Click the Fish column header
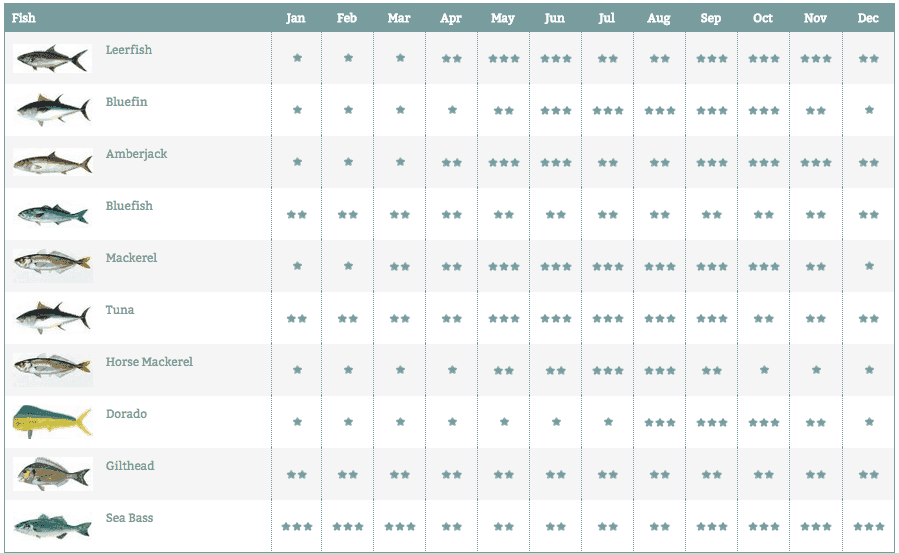899x555 pixels. pos(24,18)
